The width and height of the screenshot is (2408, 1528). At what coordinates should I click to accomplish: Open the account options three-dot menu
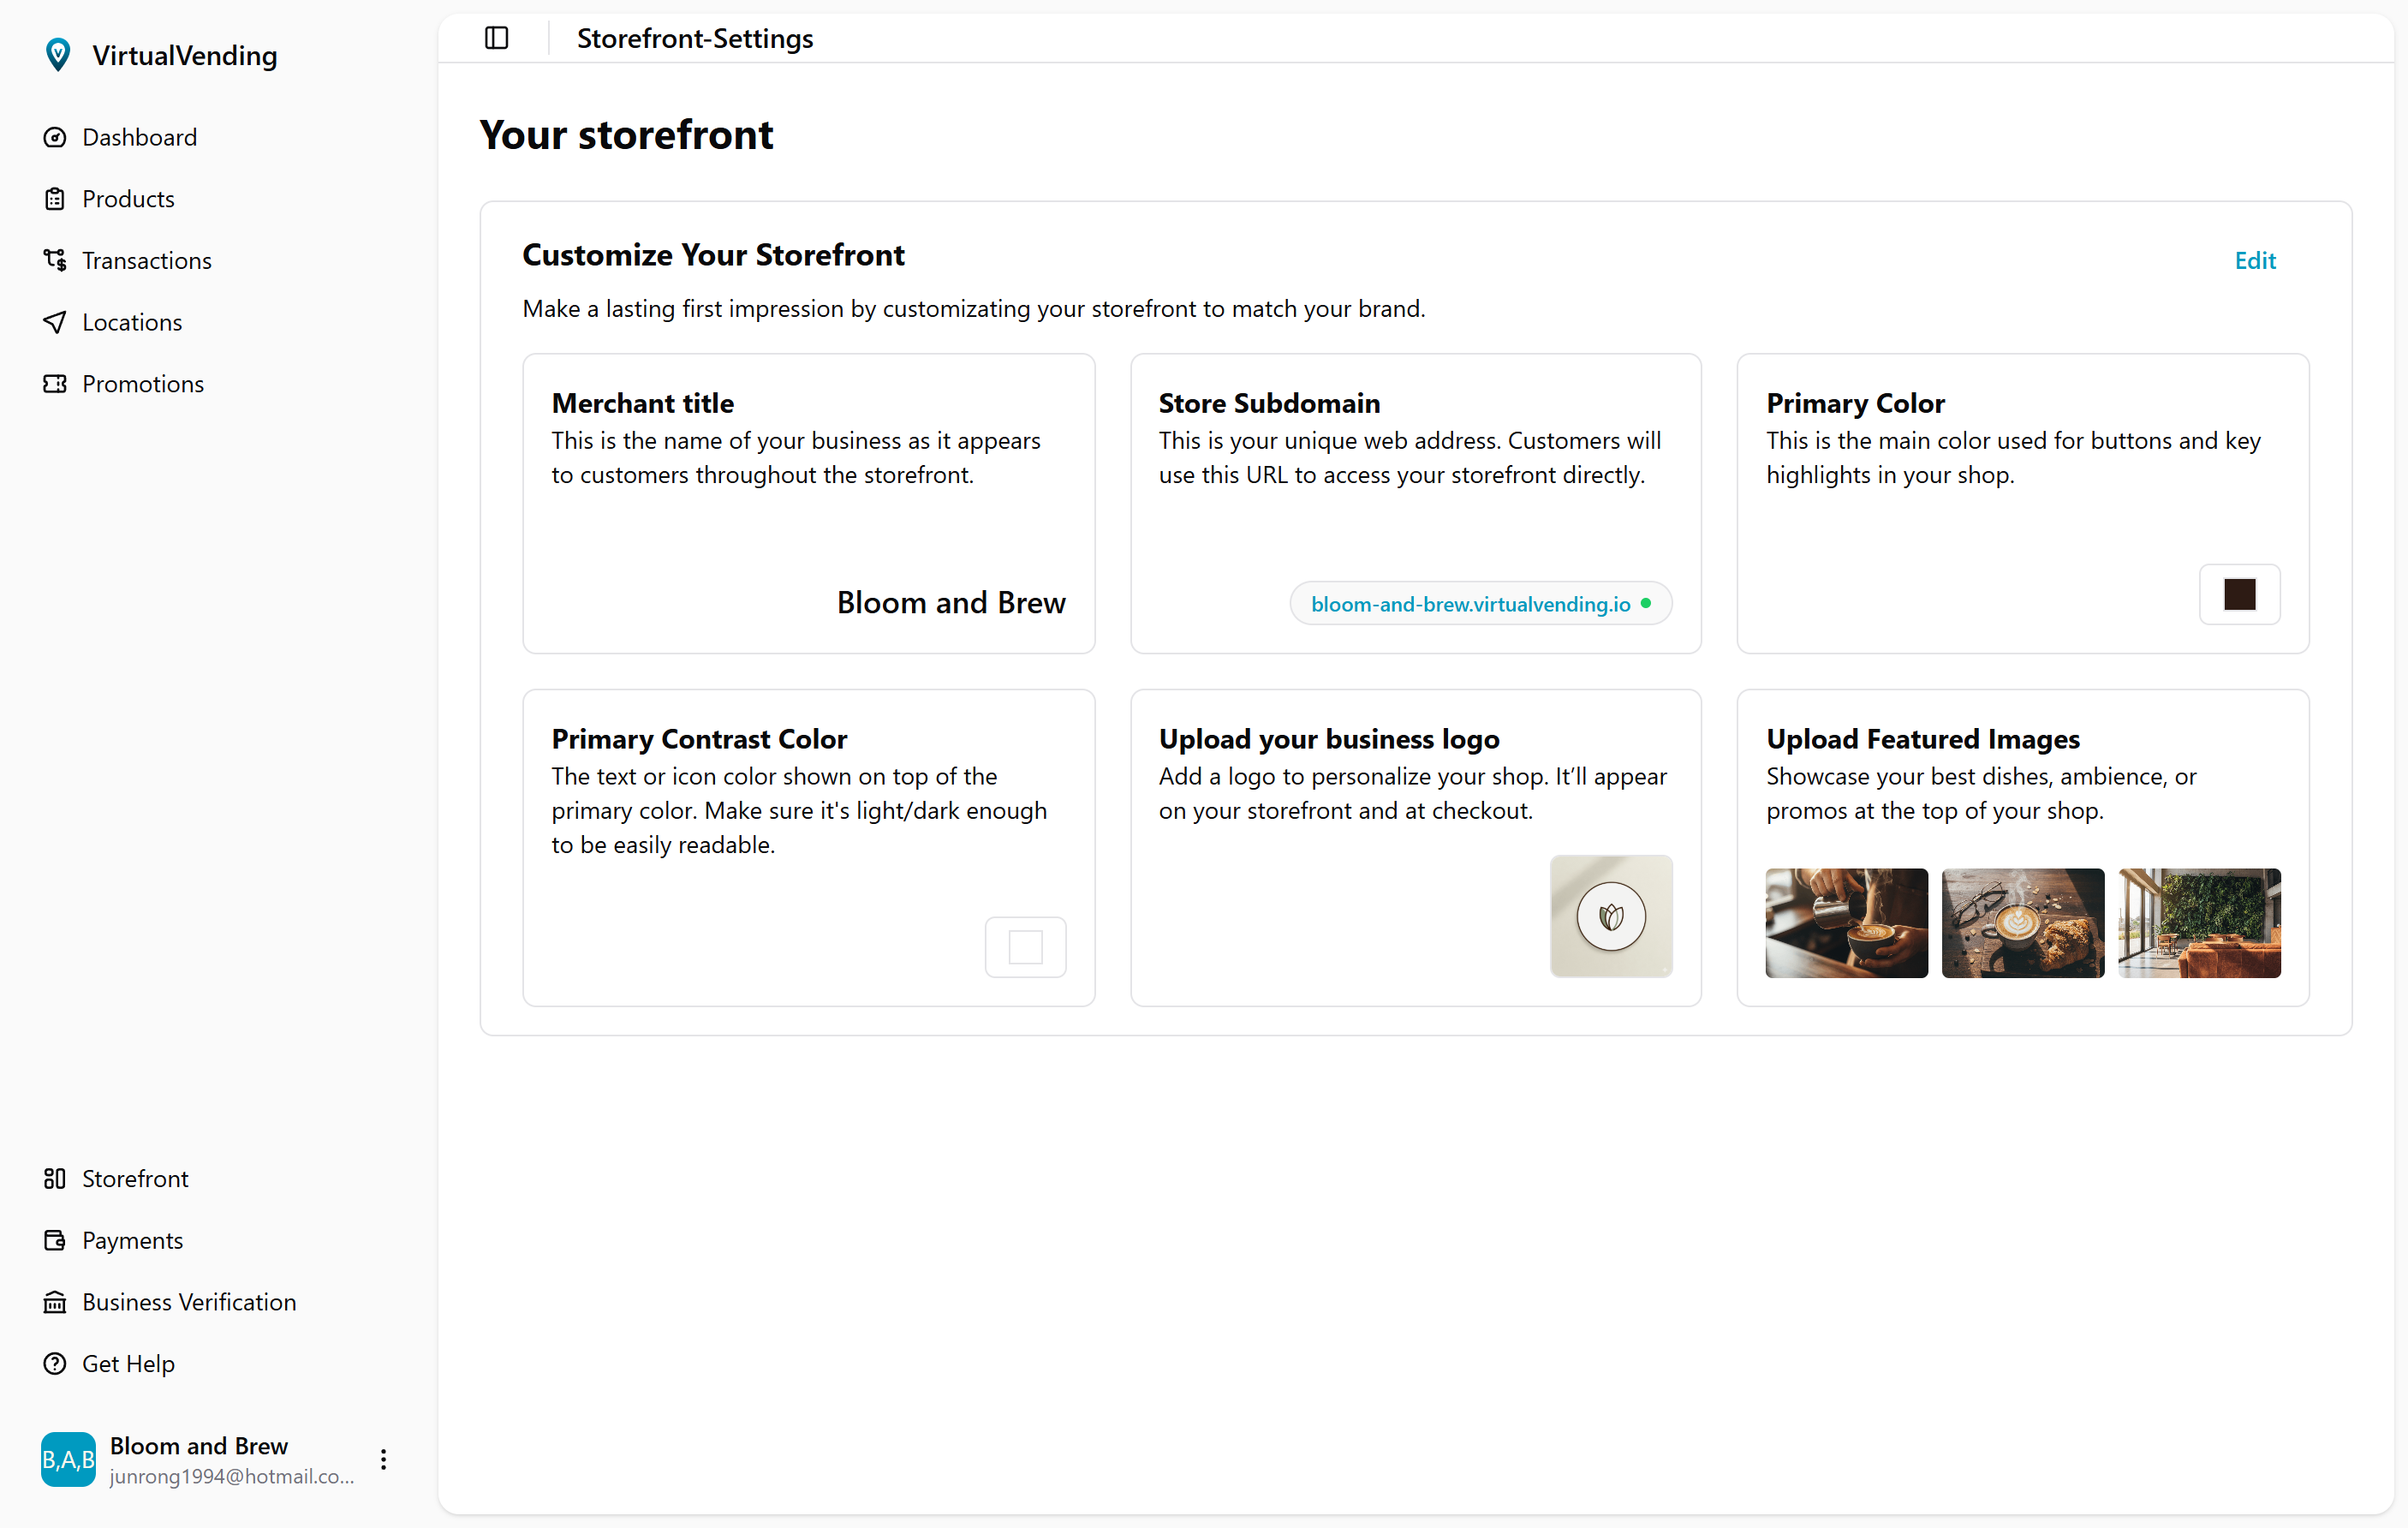[x=383, y=1459]
